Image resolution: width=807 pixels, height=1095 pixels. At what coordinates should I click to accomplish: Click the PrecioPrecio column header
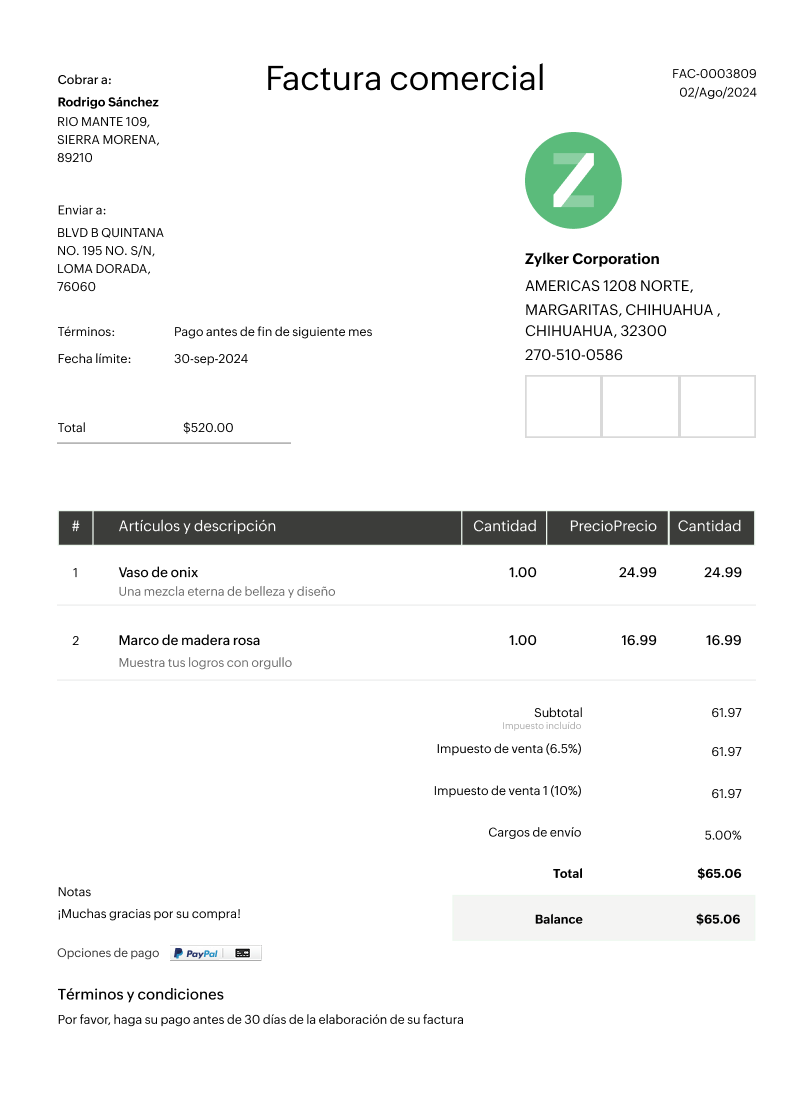613,526
